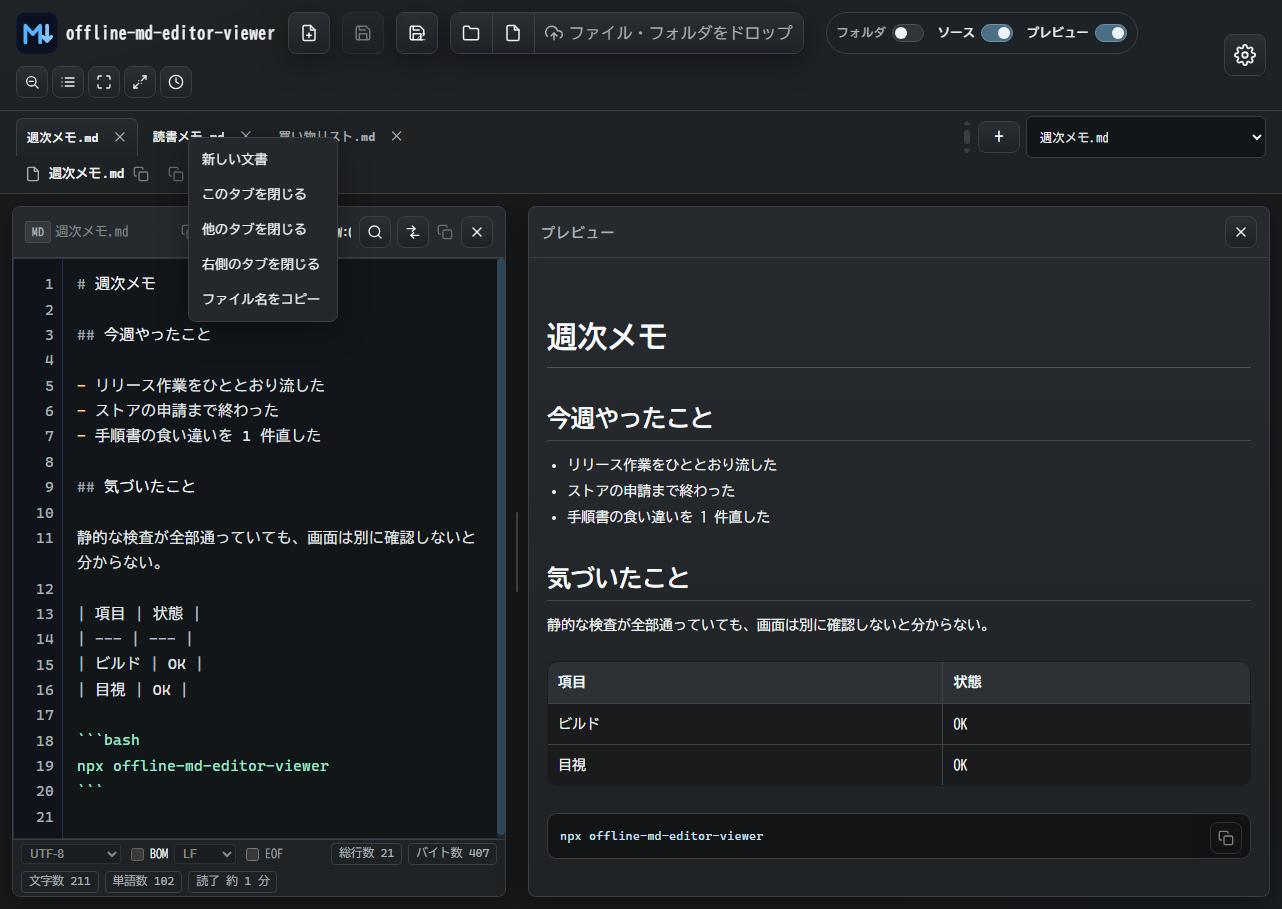
Task: Click the 読了 約 1 分 status badge
Action: click(233, 881)
